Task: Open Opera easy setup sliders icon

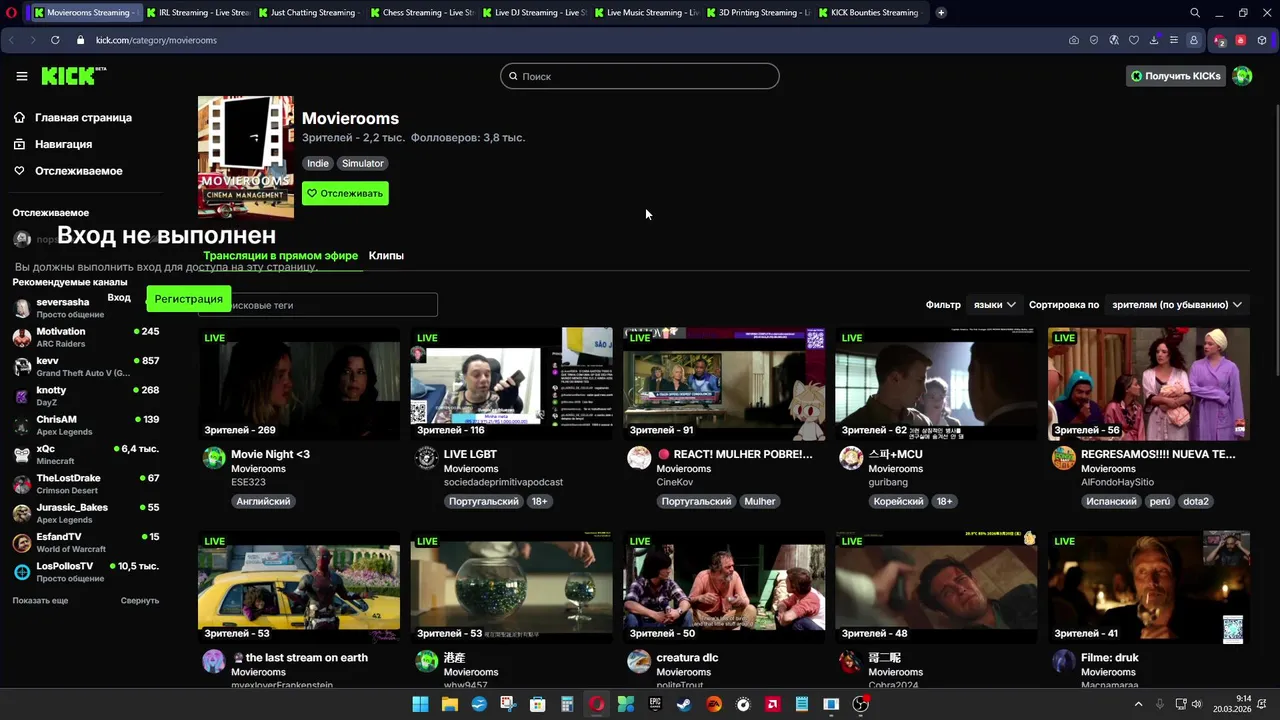Action: (1174, 40)
